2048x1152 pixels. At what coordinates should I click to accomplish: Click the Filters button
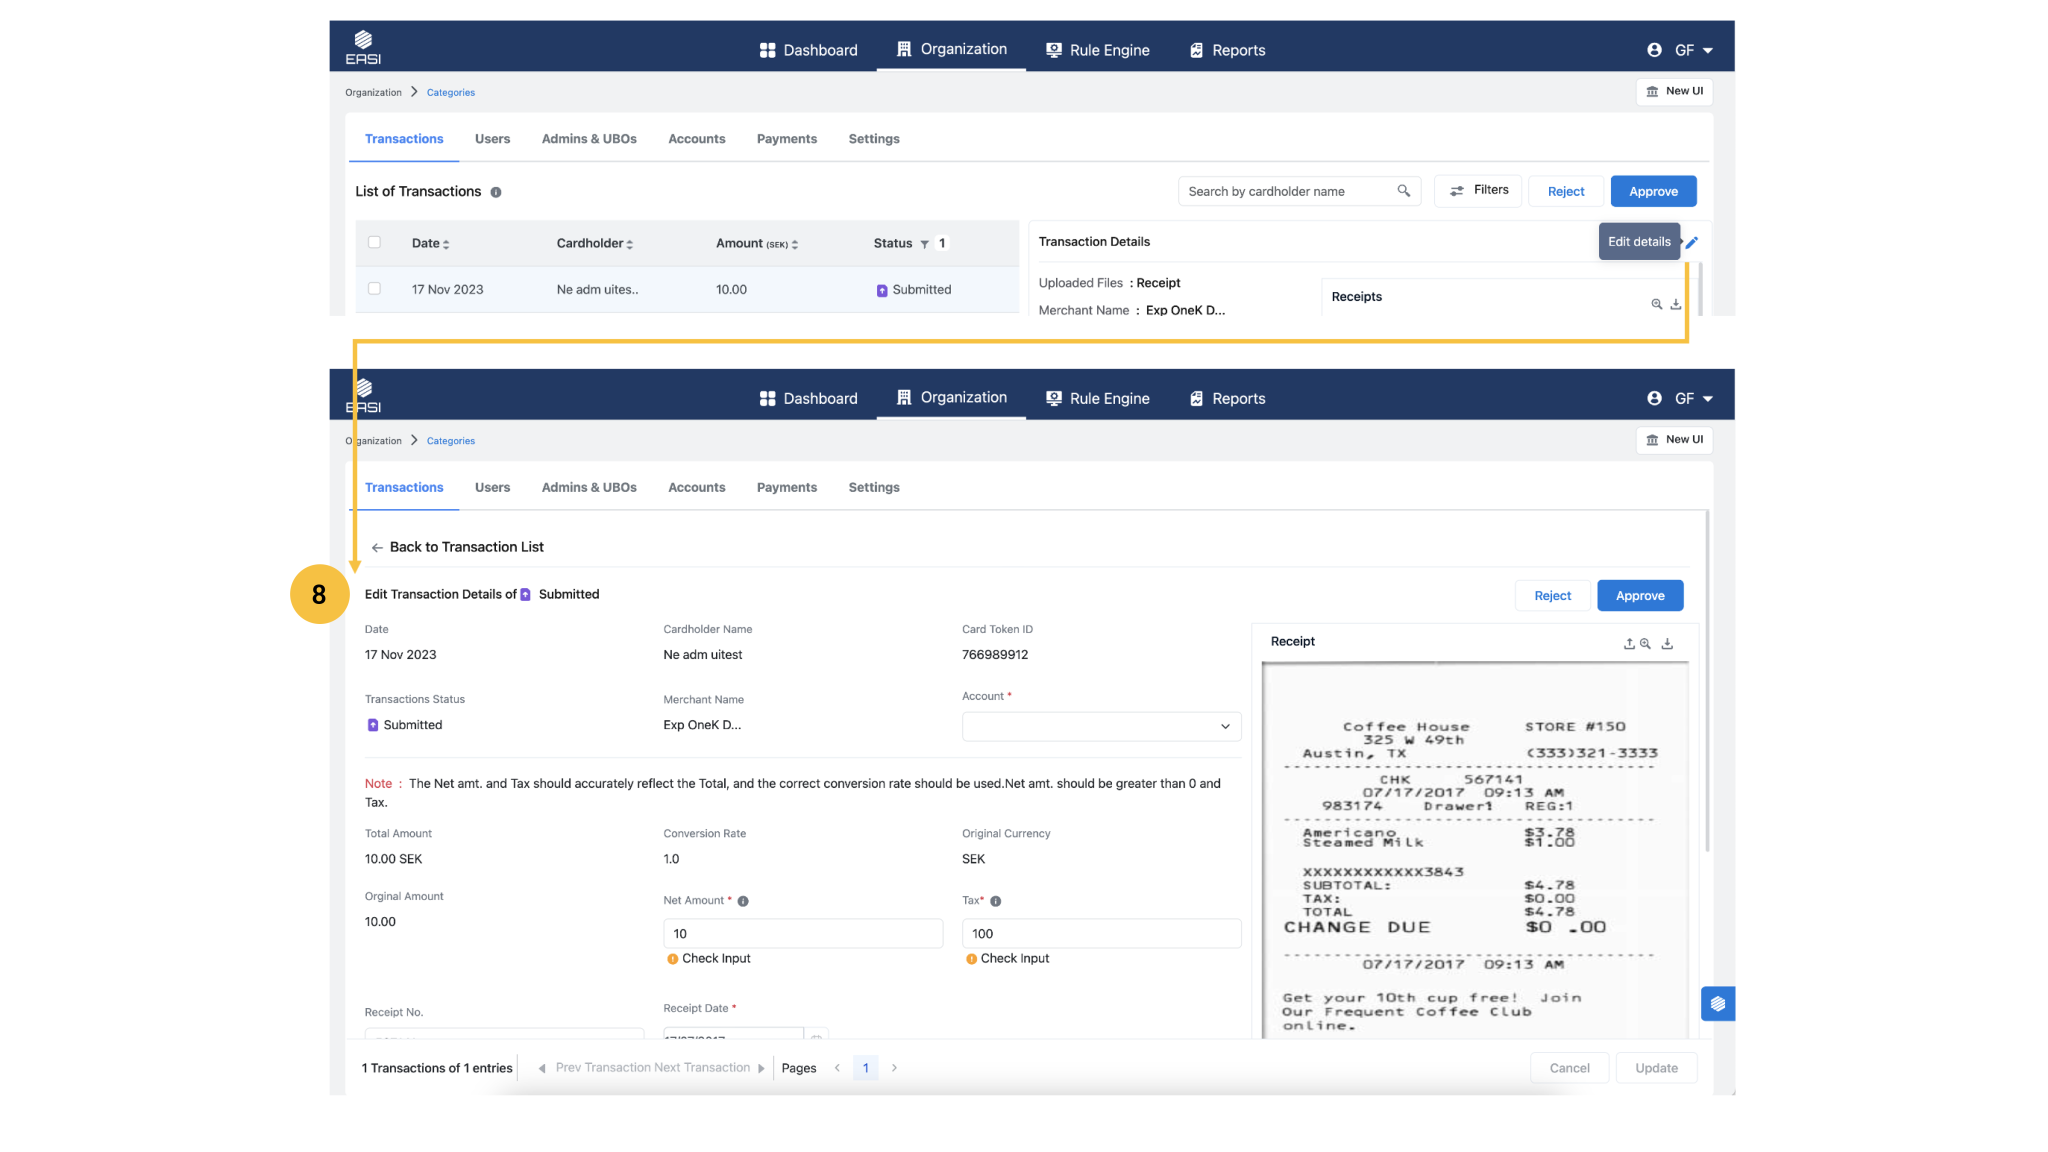click(1478, 190)
